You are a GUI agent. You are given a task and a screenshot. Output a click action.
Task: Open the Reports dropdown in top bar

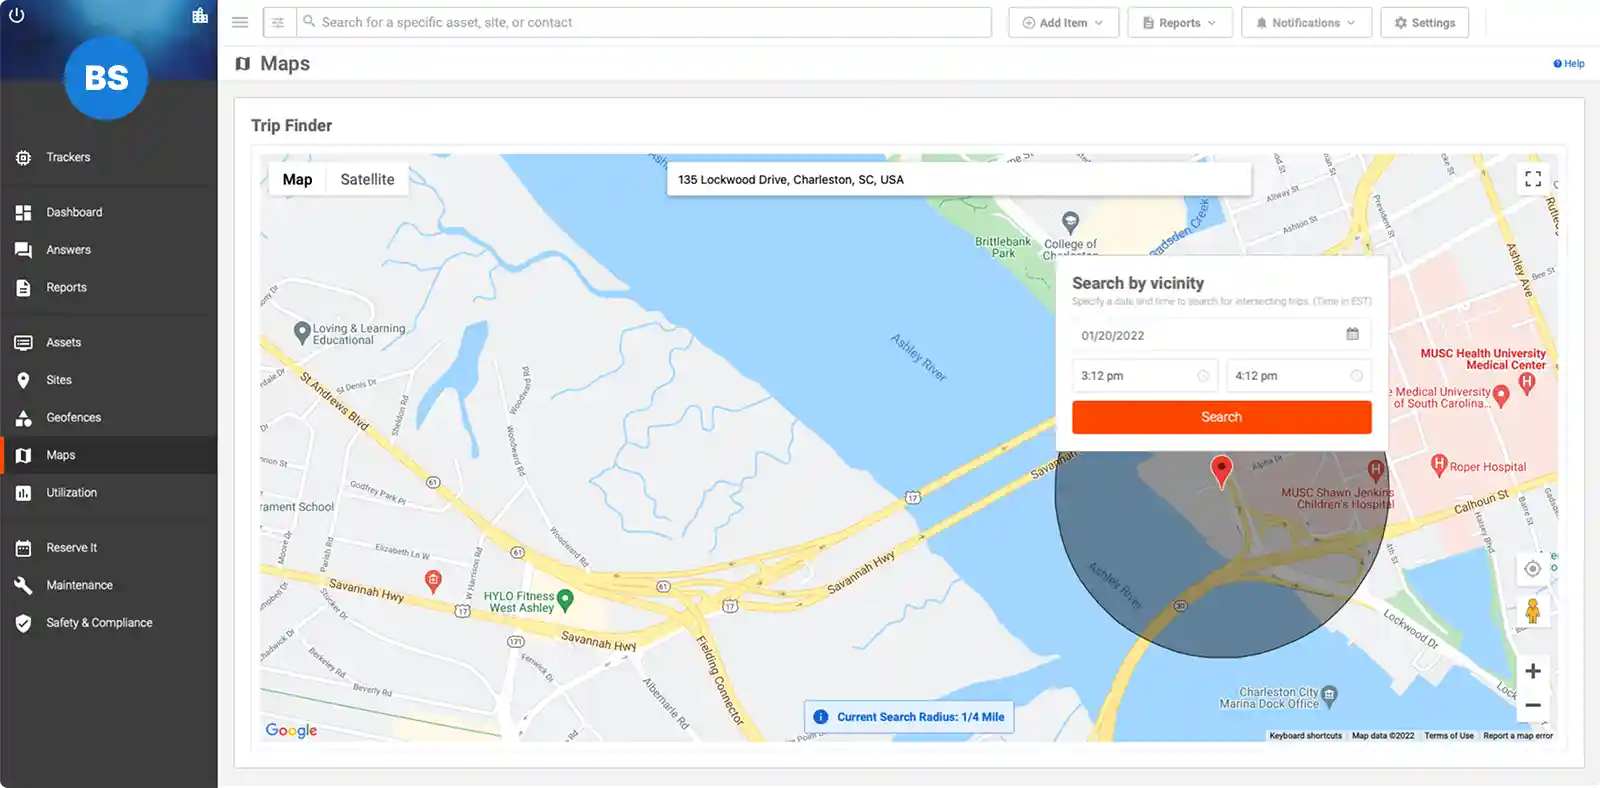[1179, 23]
